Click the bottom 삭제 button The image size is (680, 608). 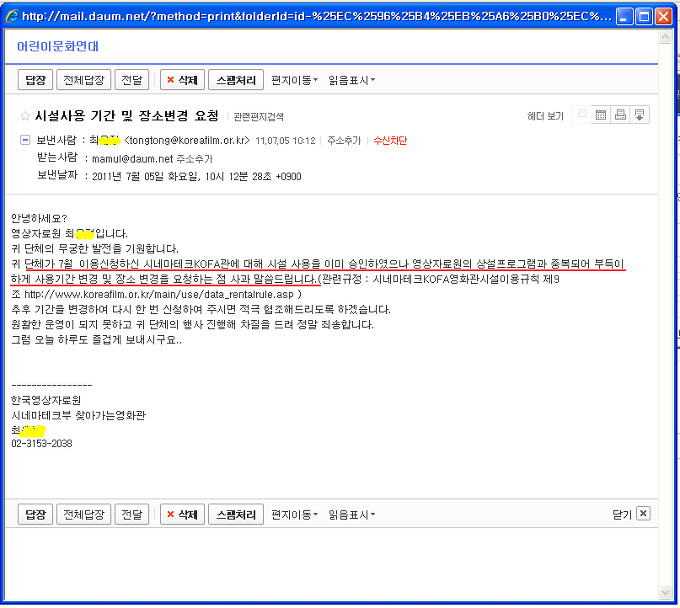pyautogui.click(x=182, y=514)
